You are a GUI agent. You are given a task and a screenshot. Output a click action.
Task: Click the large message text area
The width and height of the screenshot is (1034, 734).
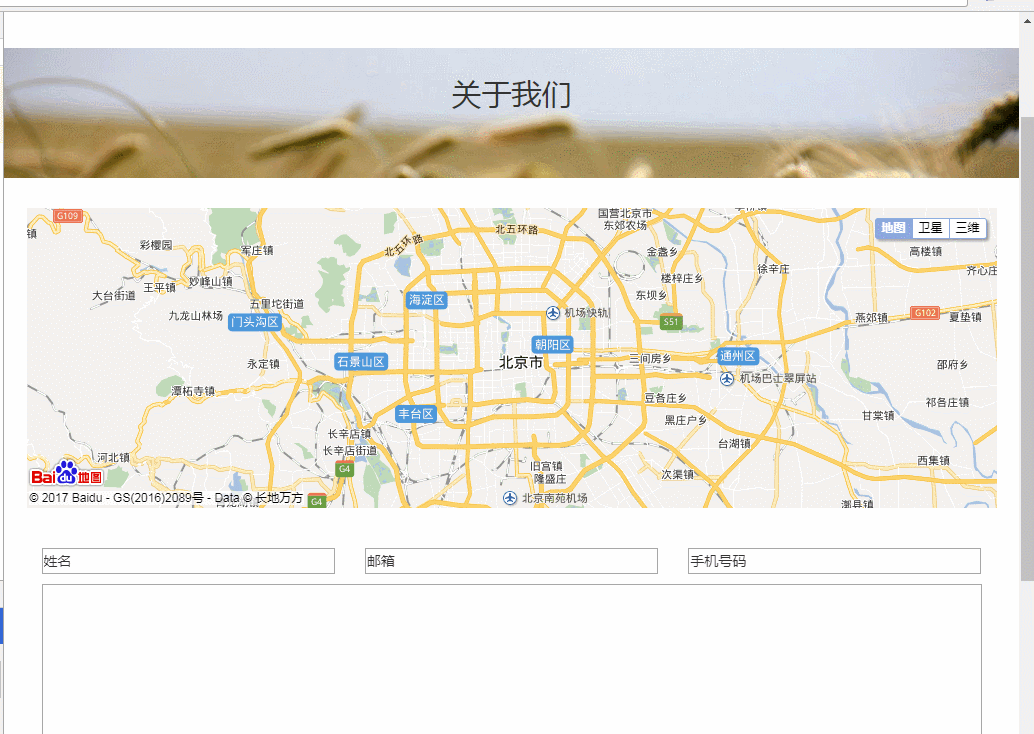point(512,659)
